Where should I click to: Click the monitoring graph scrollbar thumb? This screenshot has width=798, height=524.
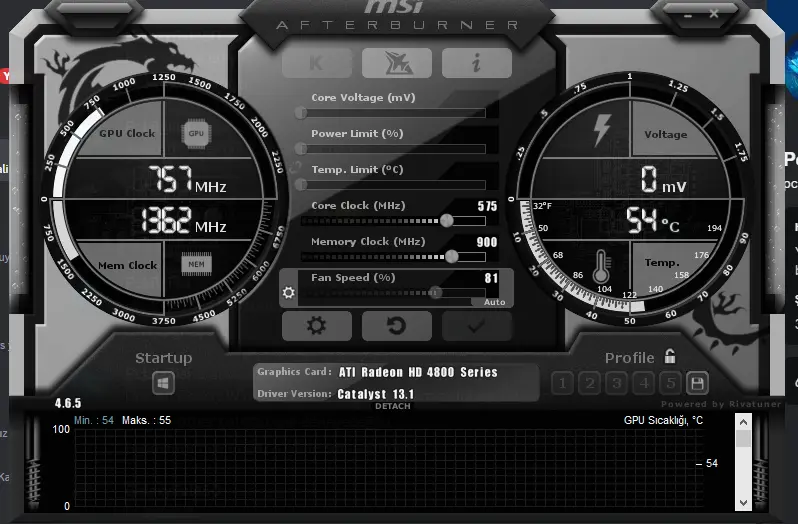[x=743, y=438]
